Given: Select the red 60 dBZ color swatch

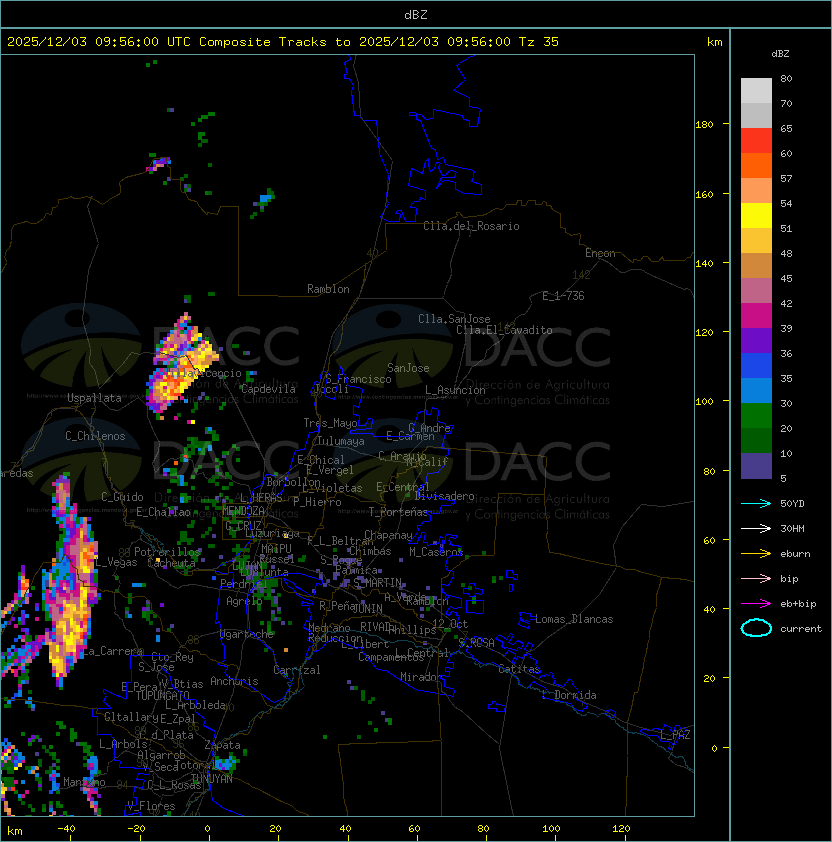Looking at the screenshot, I should (756, 141).
